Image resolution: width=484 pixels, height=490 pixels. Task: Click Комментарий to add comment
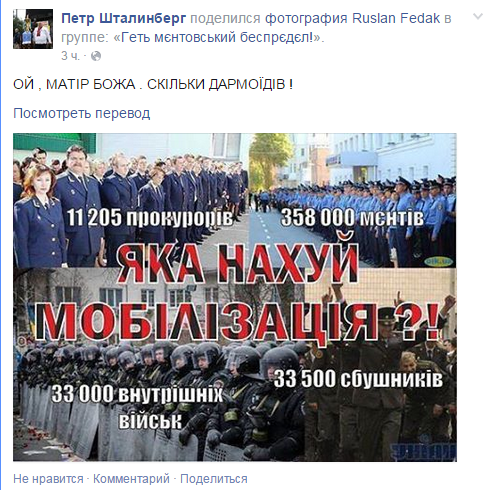pos(131,479)
